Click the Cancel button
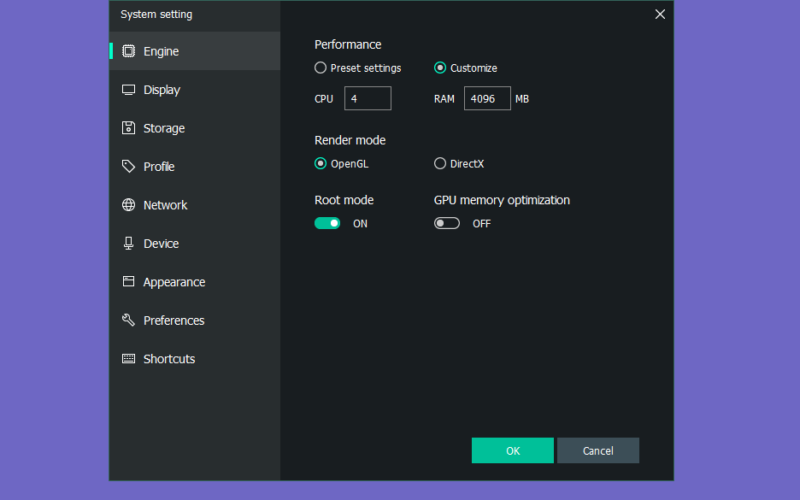This screenshot has width=800, height=500. pos(598,451)
